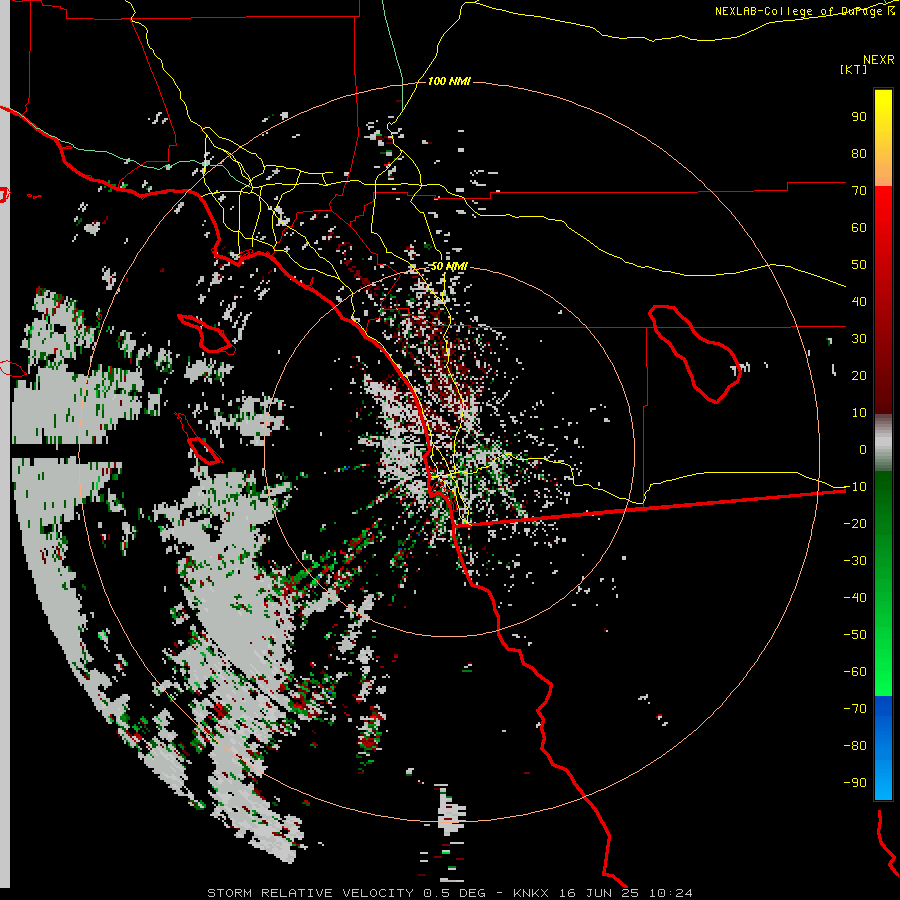Click the -10 value on the velocity scale
Image resolution: width=900 pixels, height=900 pixels.
click(855, 487)
